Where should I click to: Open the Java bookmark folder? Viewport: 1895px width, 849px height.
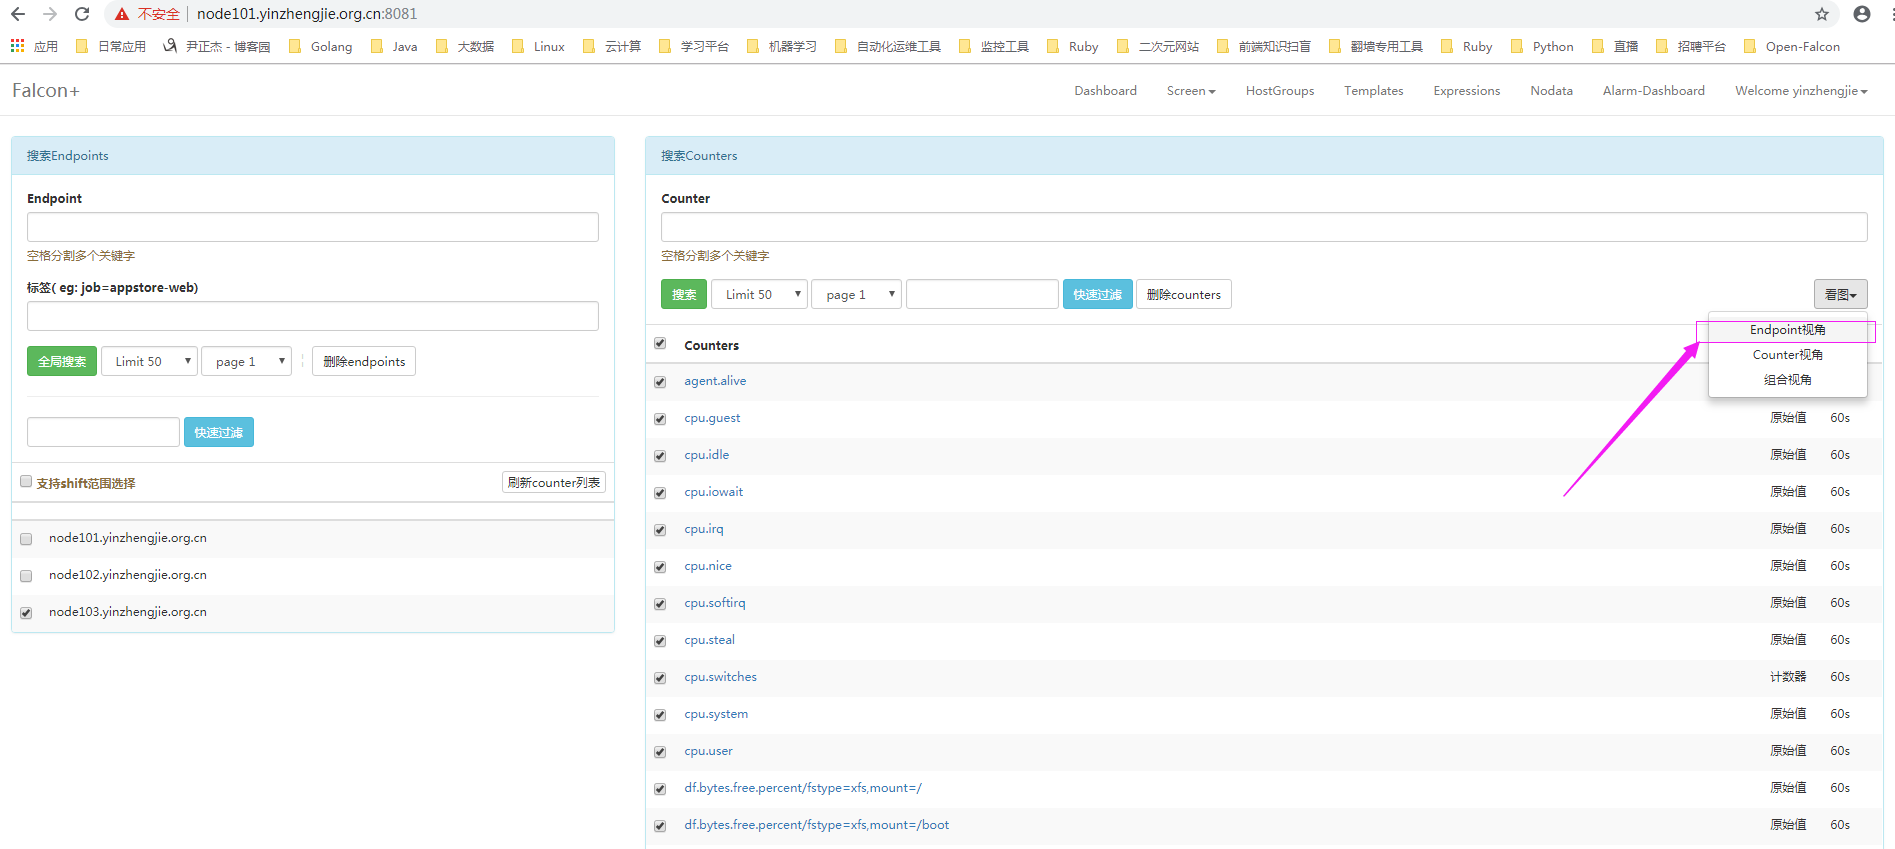[394, 46]
